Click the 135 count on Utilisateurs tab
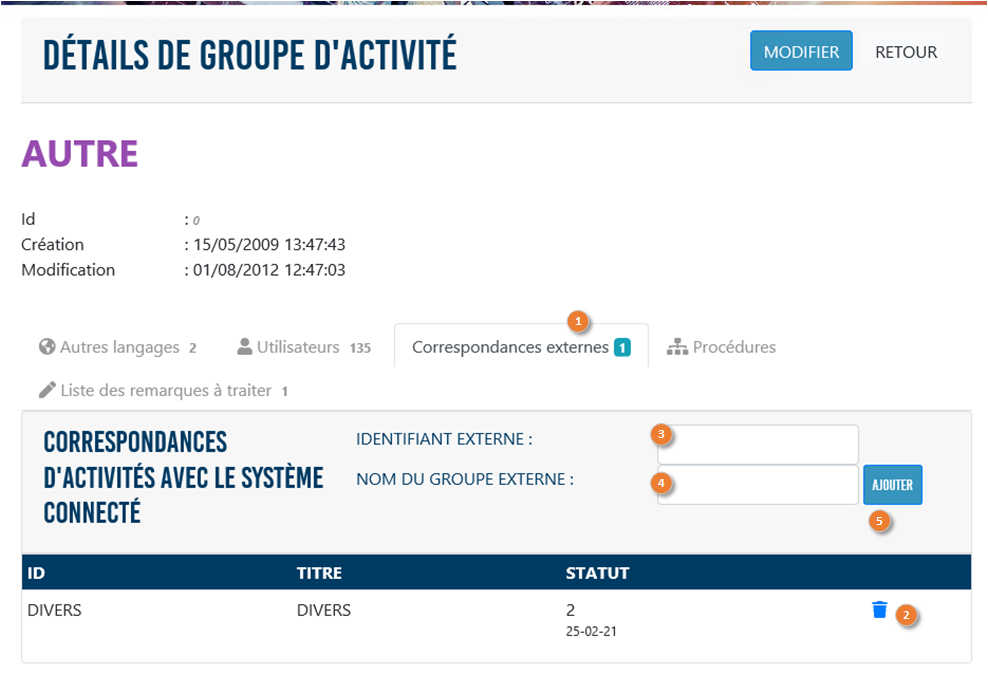The height and width of the screenshot is (698, 988). [360, 349]
